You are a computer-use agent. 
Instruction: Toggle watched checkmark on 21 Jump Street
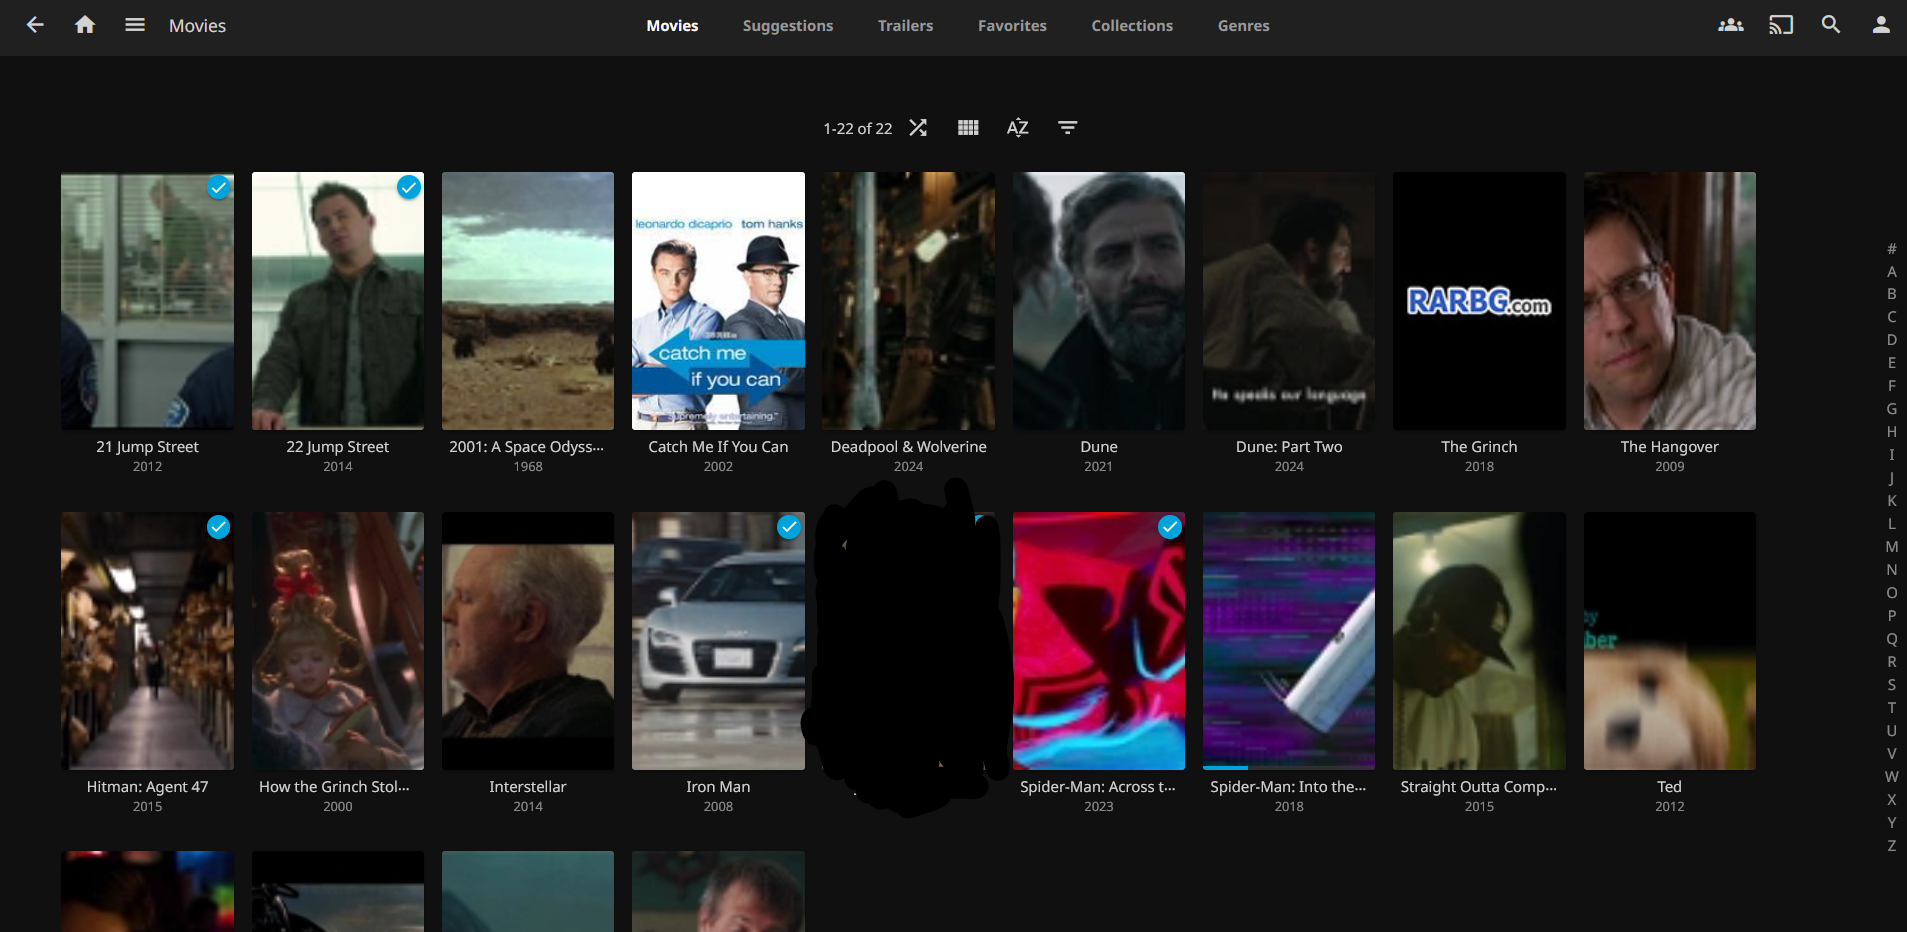pyautogui.click(x=218, y=187)
